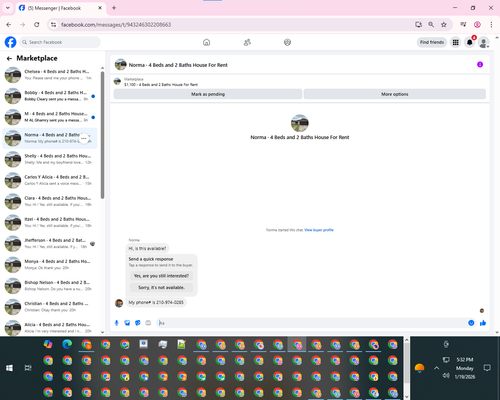
Task: Click the browser back arrow
Action: [9, 25]
